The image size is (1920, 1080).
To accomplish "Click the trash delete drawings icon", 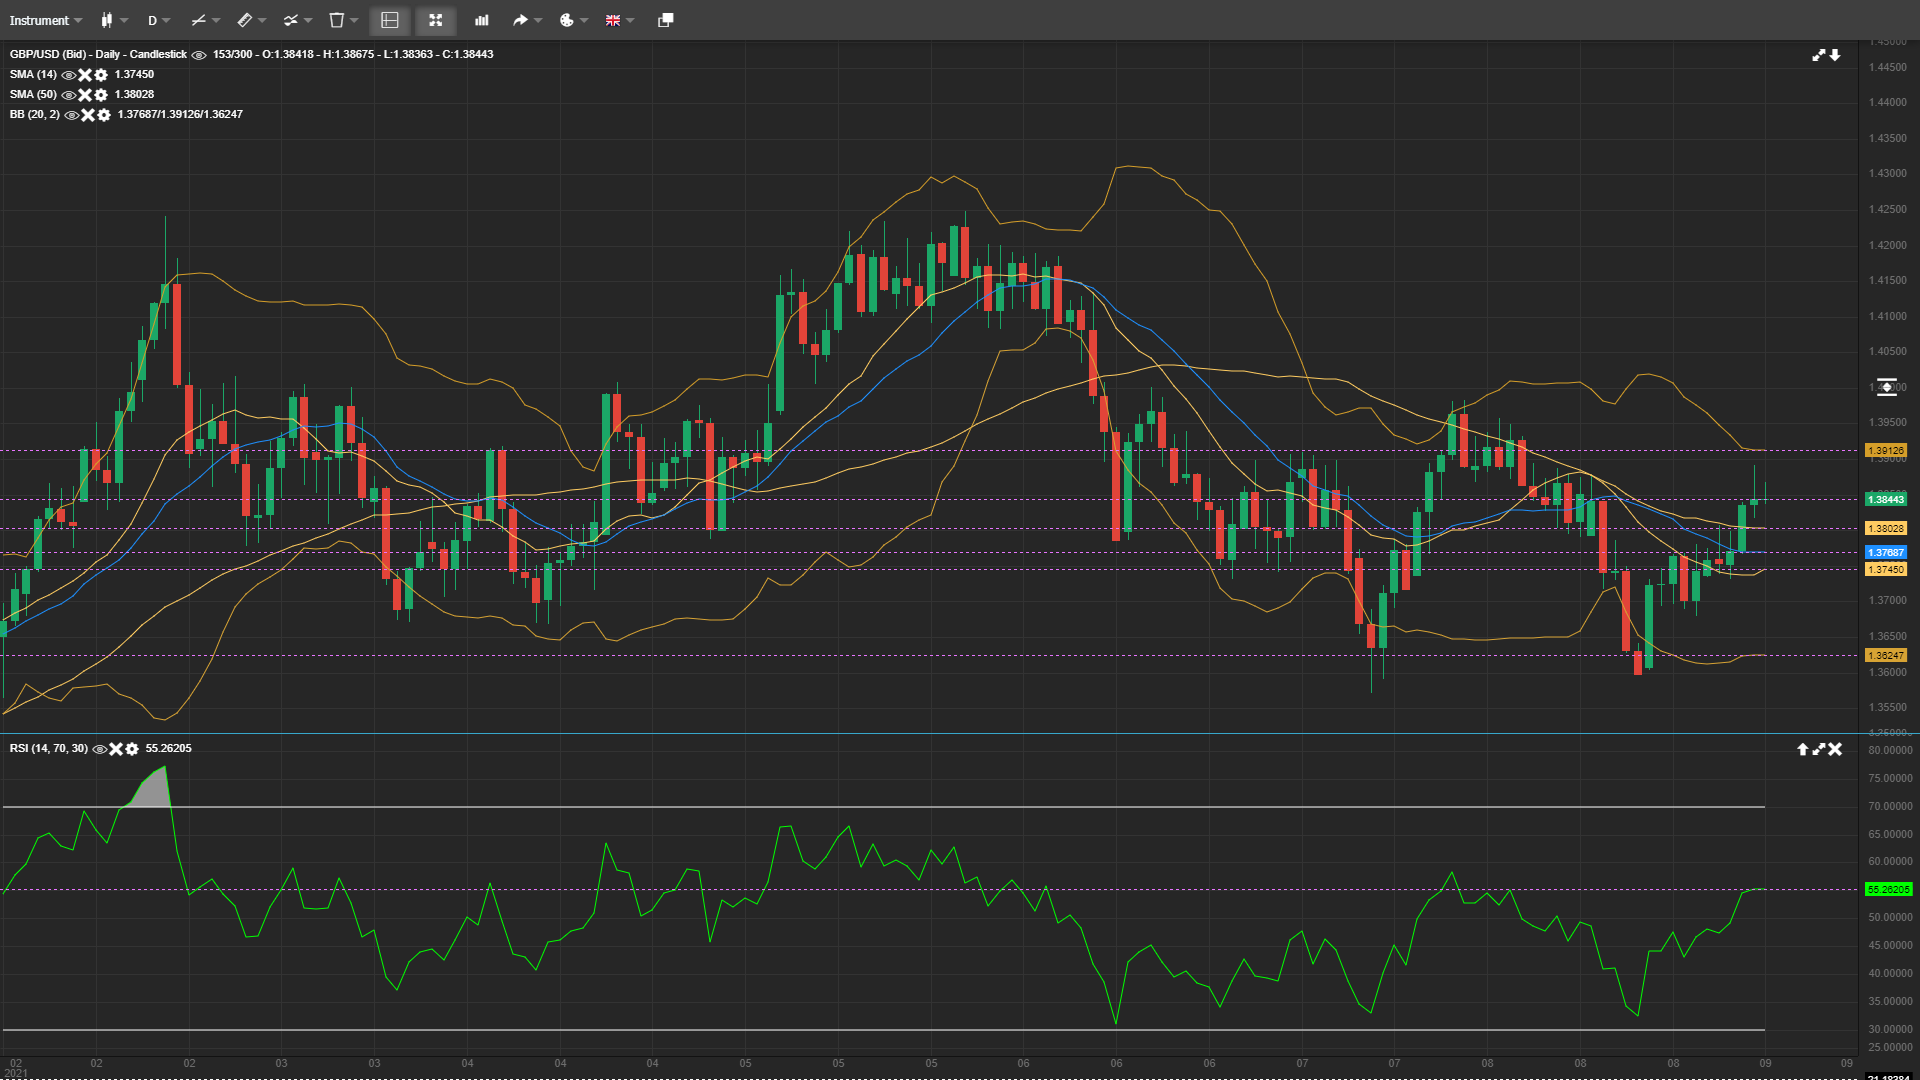I will (337, 20).
